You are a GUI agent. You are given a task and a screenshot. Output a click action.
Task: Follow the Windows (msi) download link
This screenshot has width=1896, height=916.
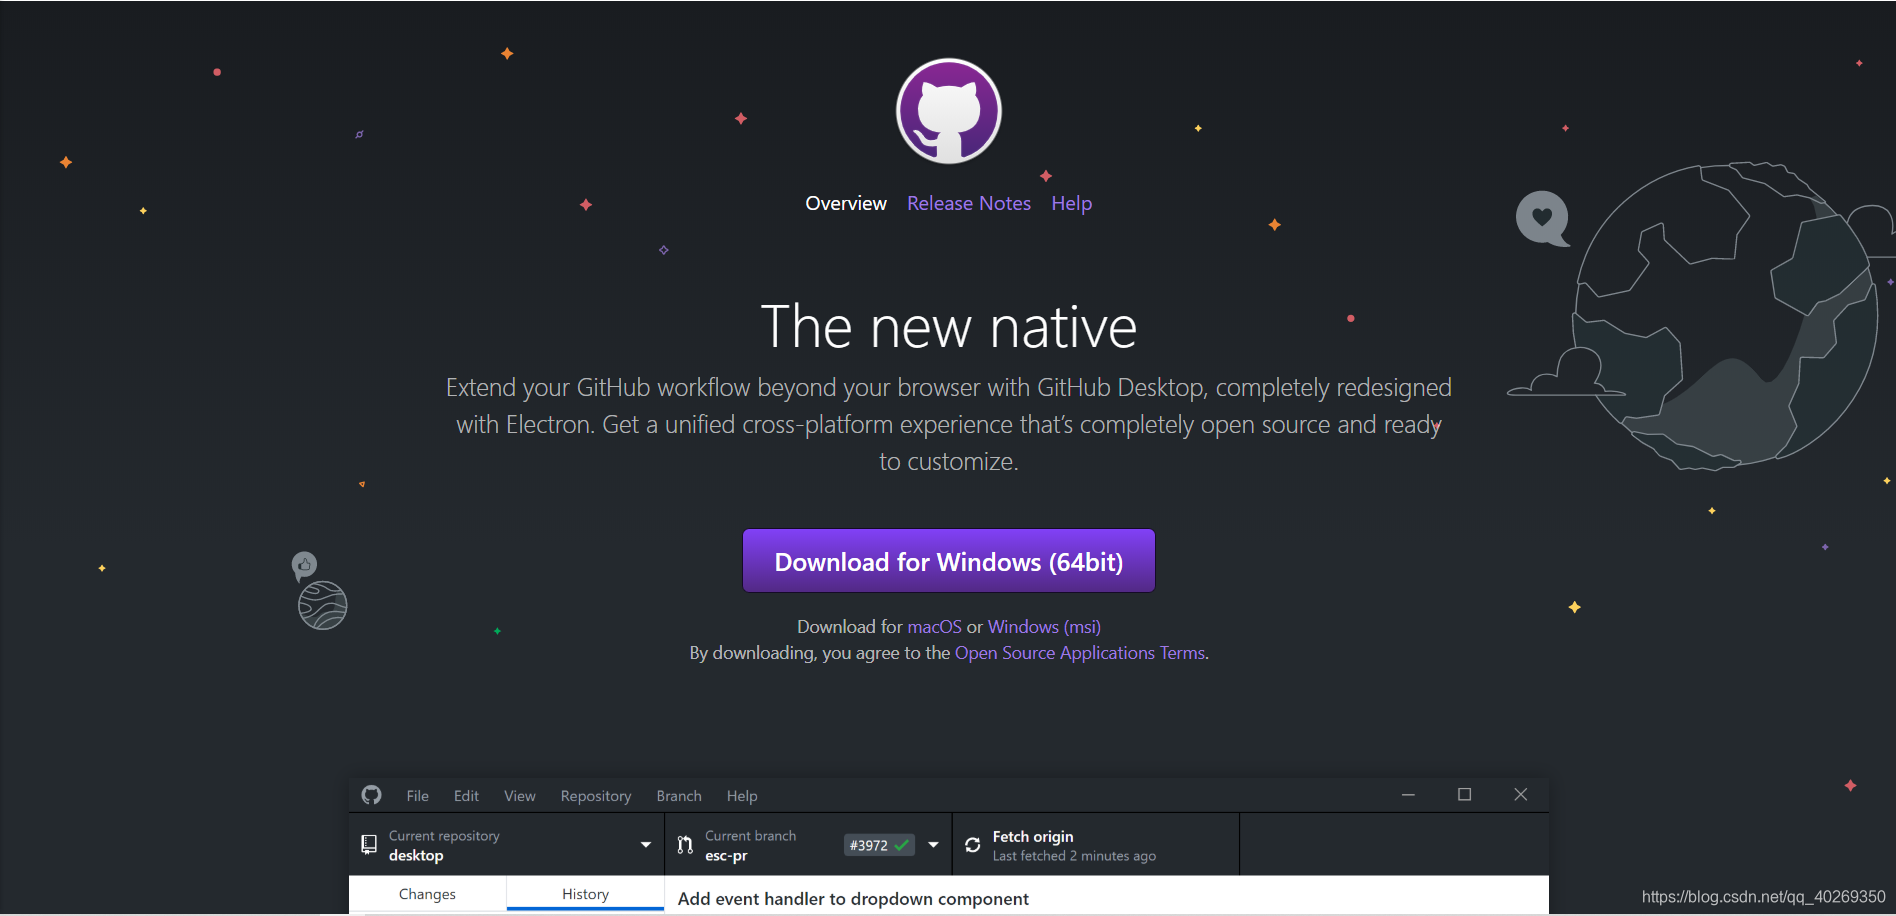click(x=1044, y=627)
